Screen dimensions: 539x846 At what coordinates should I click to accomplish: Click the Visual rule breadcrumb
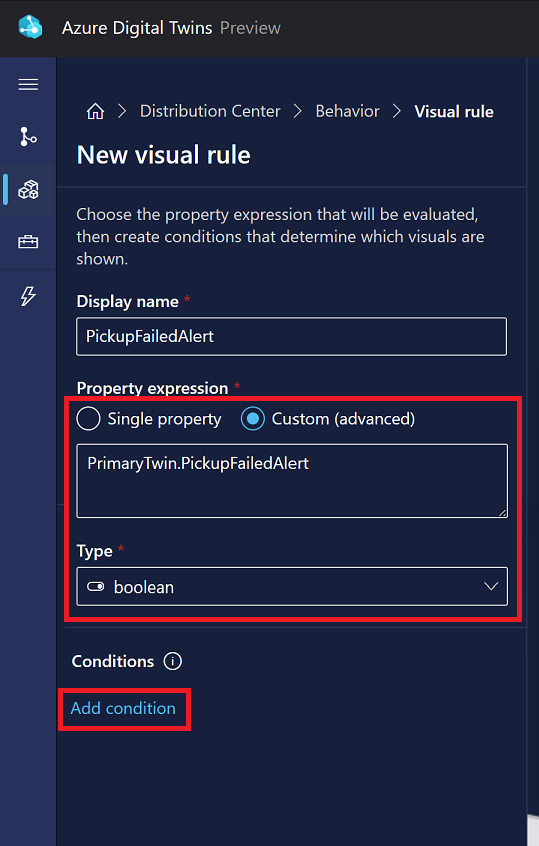[454, 112]
